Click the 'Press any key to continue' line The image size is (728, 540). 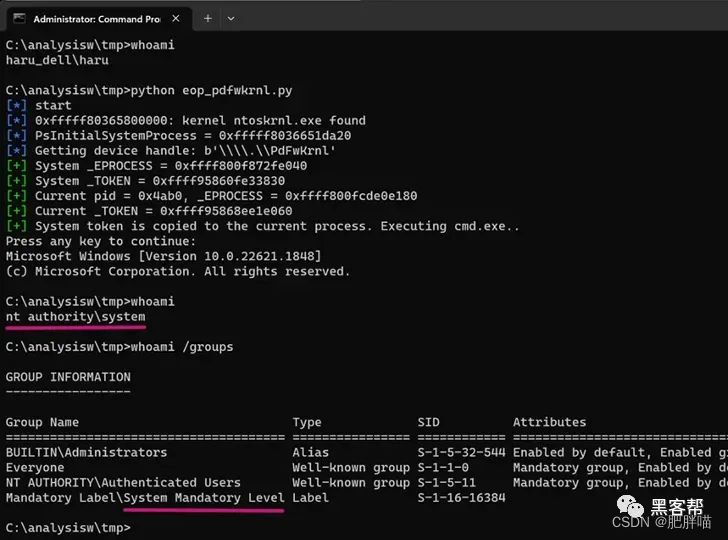coord(101,241)
